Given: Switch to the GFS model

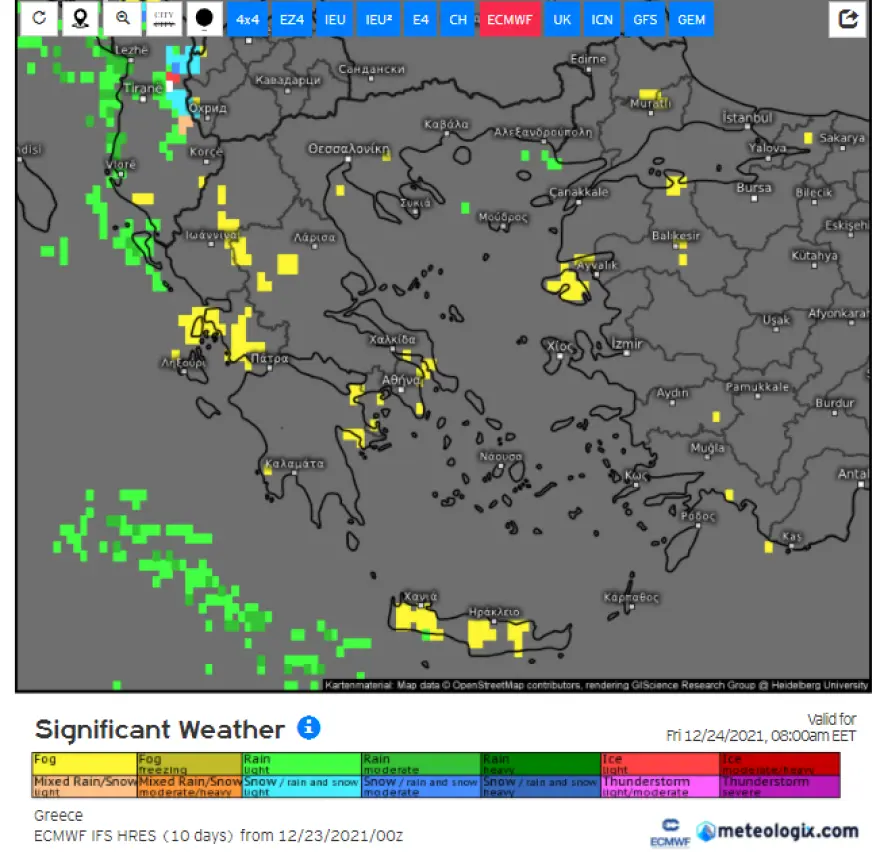Looking at the screenshot, I should pyautogui.click(x=645, y=20).
